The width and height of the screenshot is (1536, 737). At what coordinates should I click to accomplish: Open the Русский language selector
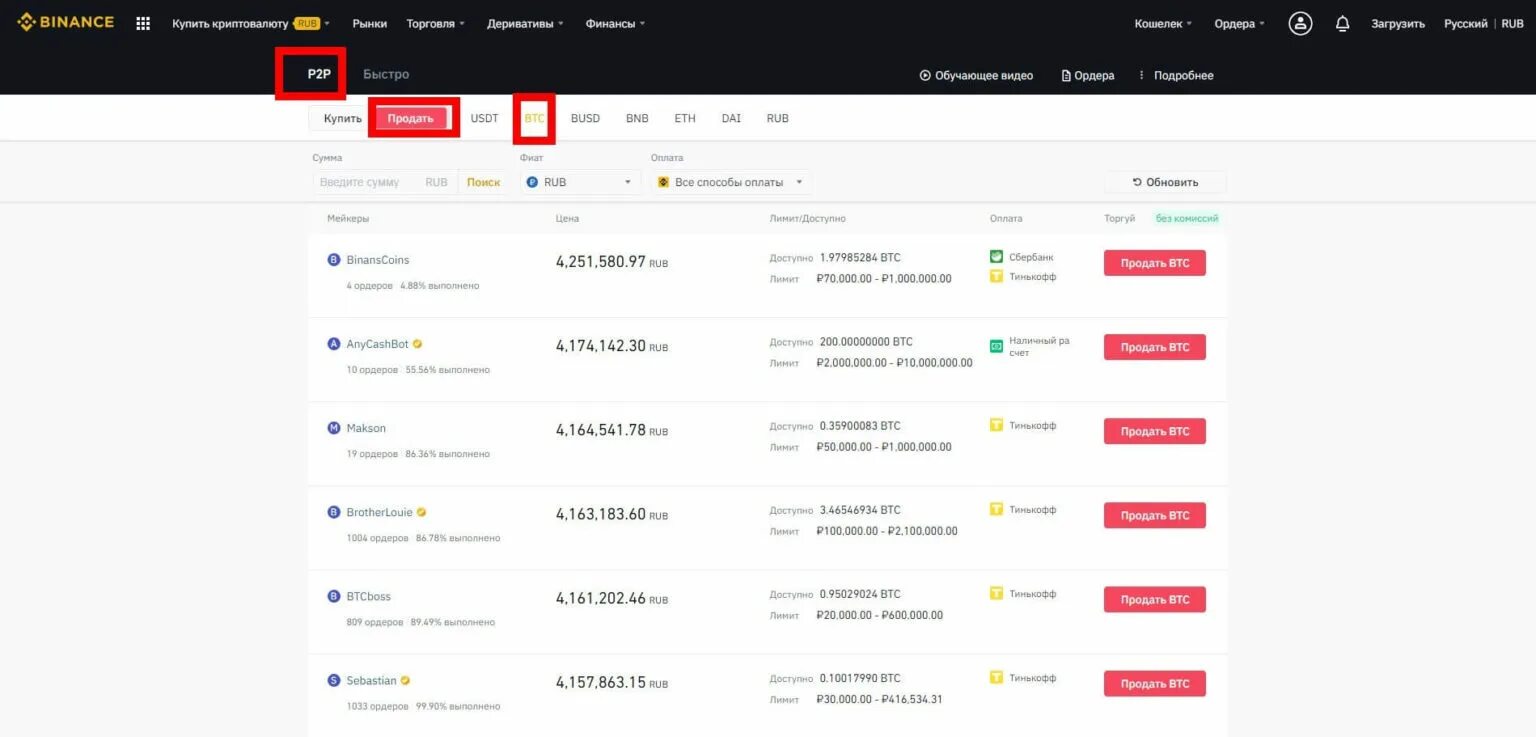tap(1465, 23)
